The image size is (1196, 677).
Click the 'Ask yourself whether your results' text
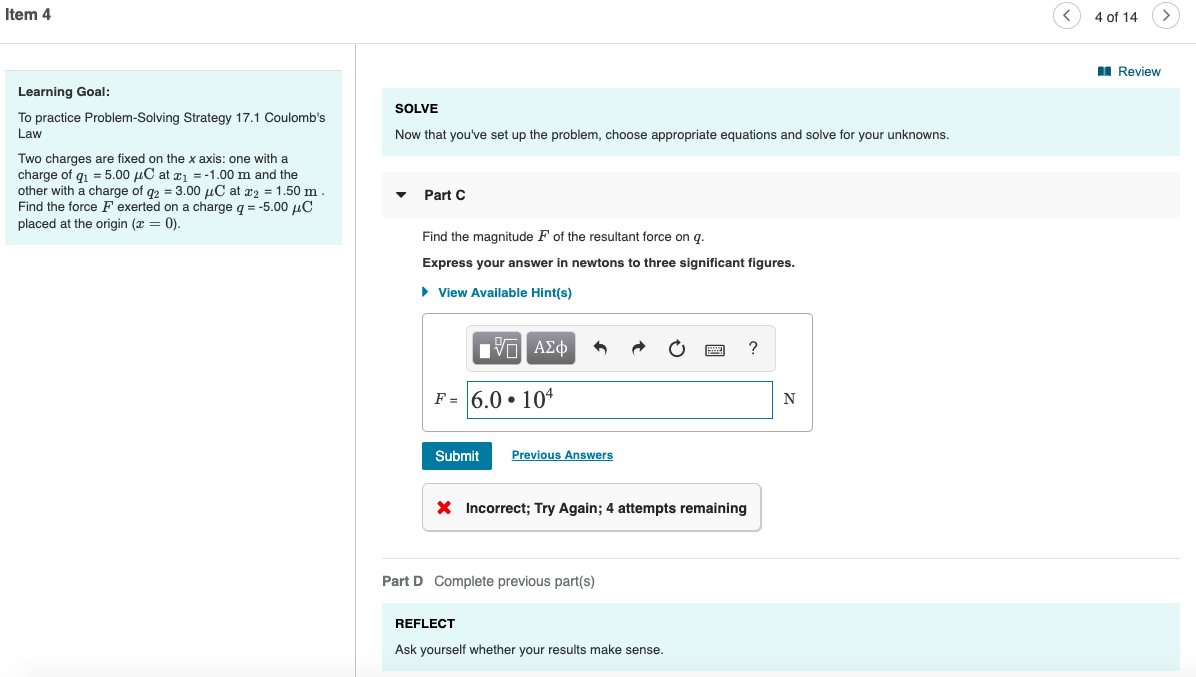click(529, 650)
